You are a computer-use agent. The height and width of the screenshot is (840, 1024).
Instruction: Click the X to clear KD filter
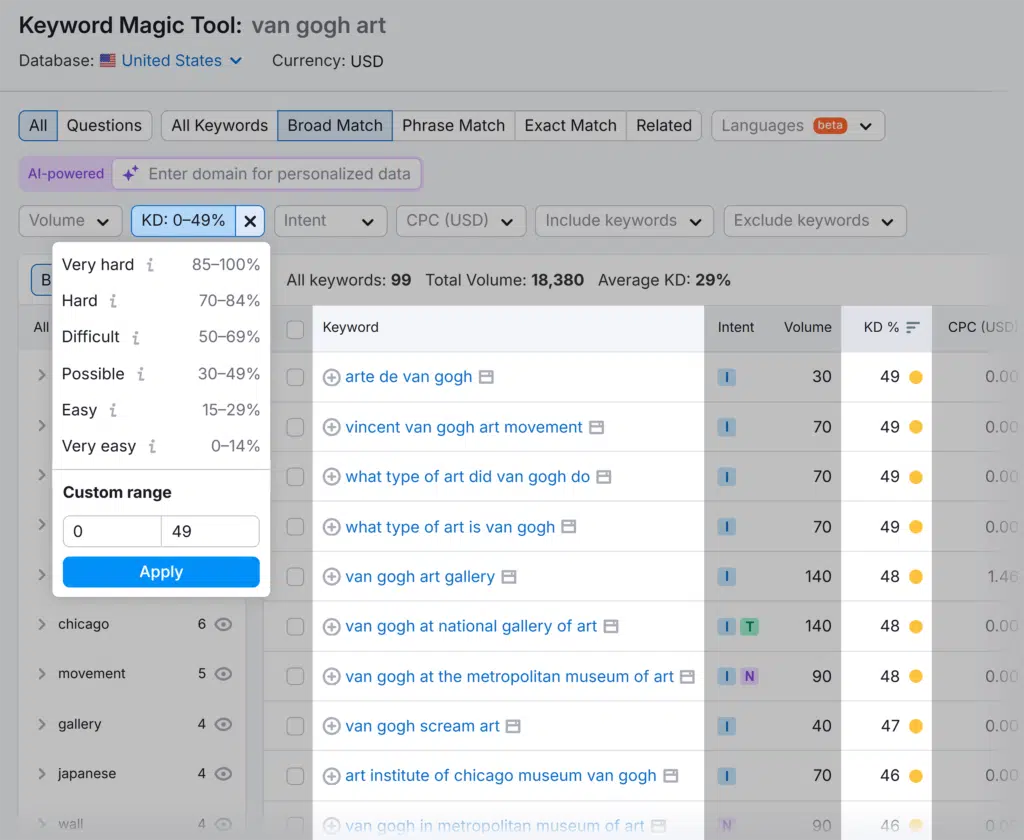(250, 221)
